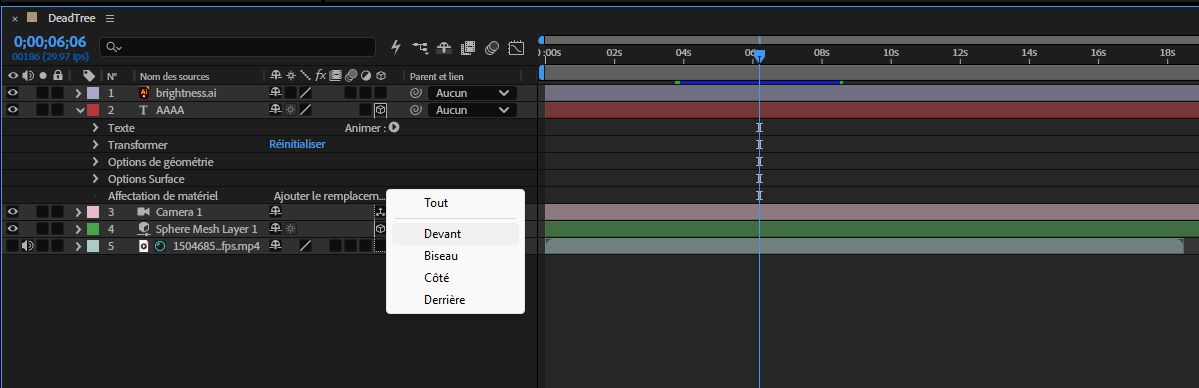Open the parent dropdown of AAAA

(473, 110)
